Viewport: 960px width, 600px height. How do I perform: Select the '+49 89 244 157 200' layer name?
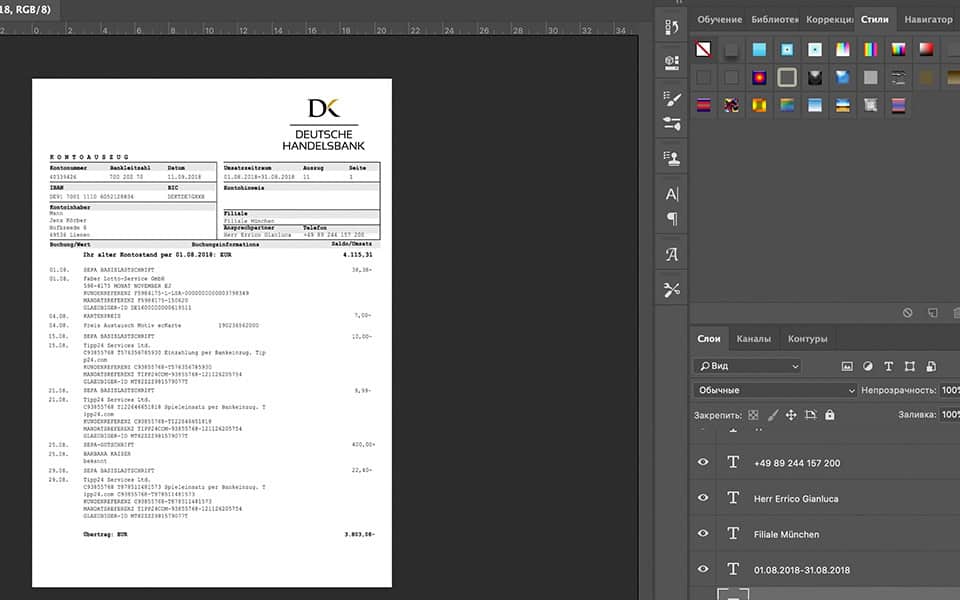[797, 463]
